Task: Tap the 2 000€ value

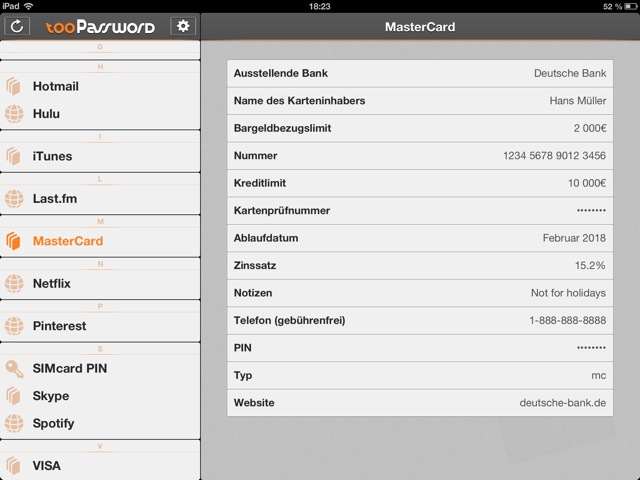Action: coord(590,128)
